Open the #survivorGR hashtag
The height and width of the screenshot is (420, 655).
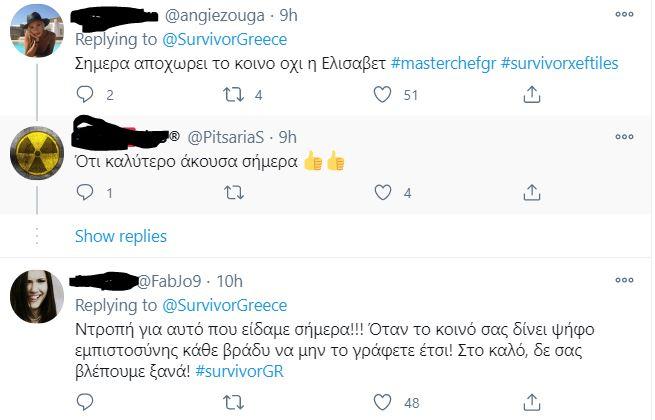click(x=239, y=371)
